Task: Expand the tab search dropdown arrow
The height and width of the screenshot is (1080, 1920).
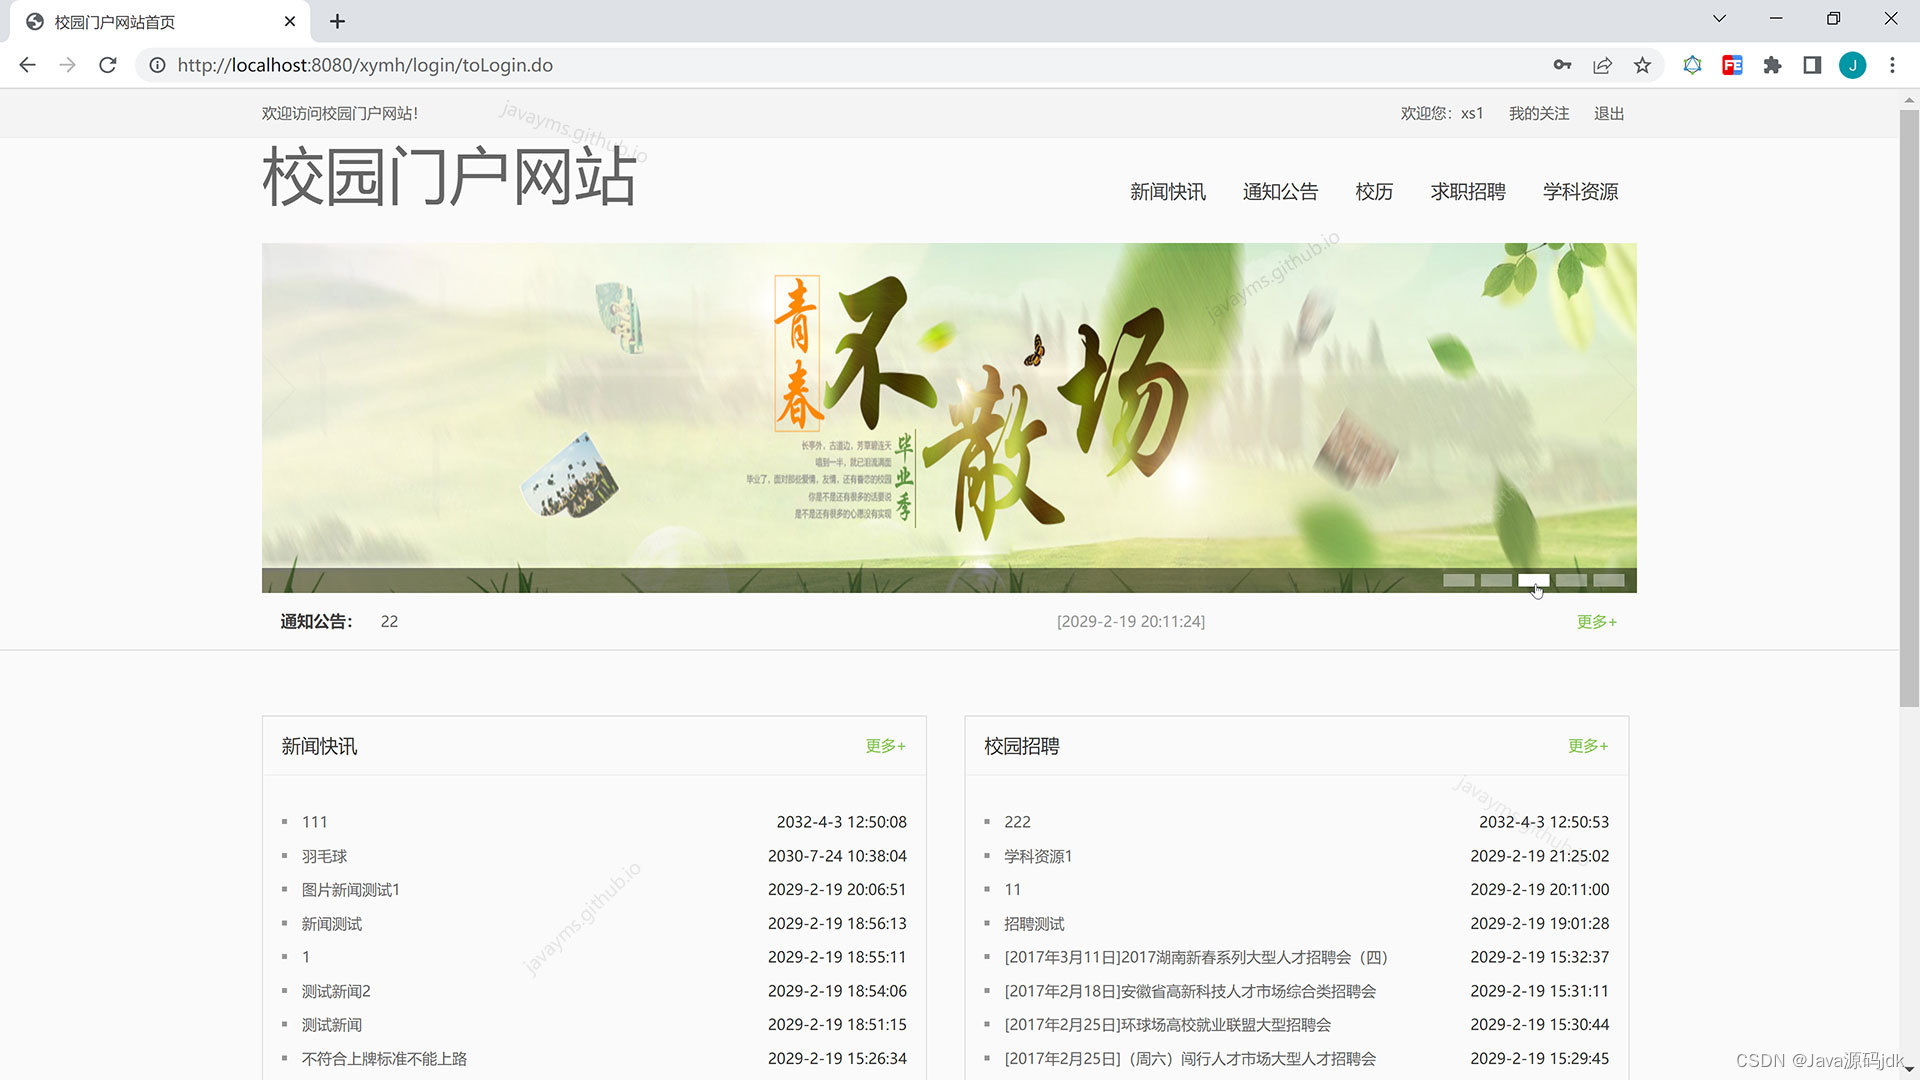Action: click(1719, 19)
